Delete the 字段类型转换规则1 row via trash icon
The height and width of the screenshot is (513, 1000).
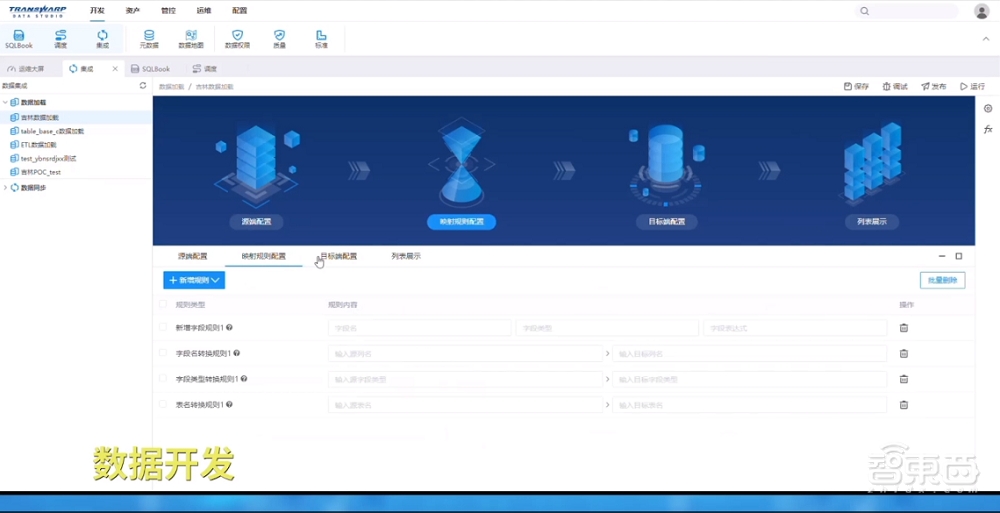pos(904,379)
